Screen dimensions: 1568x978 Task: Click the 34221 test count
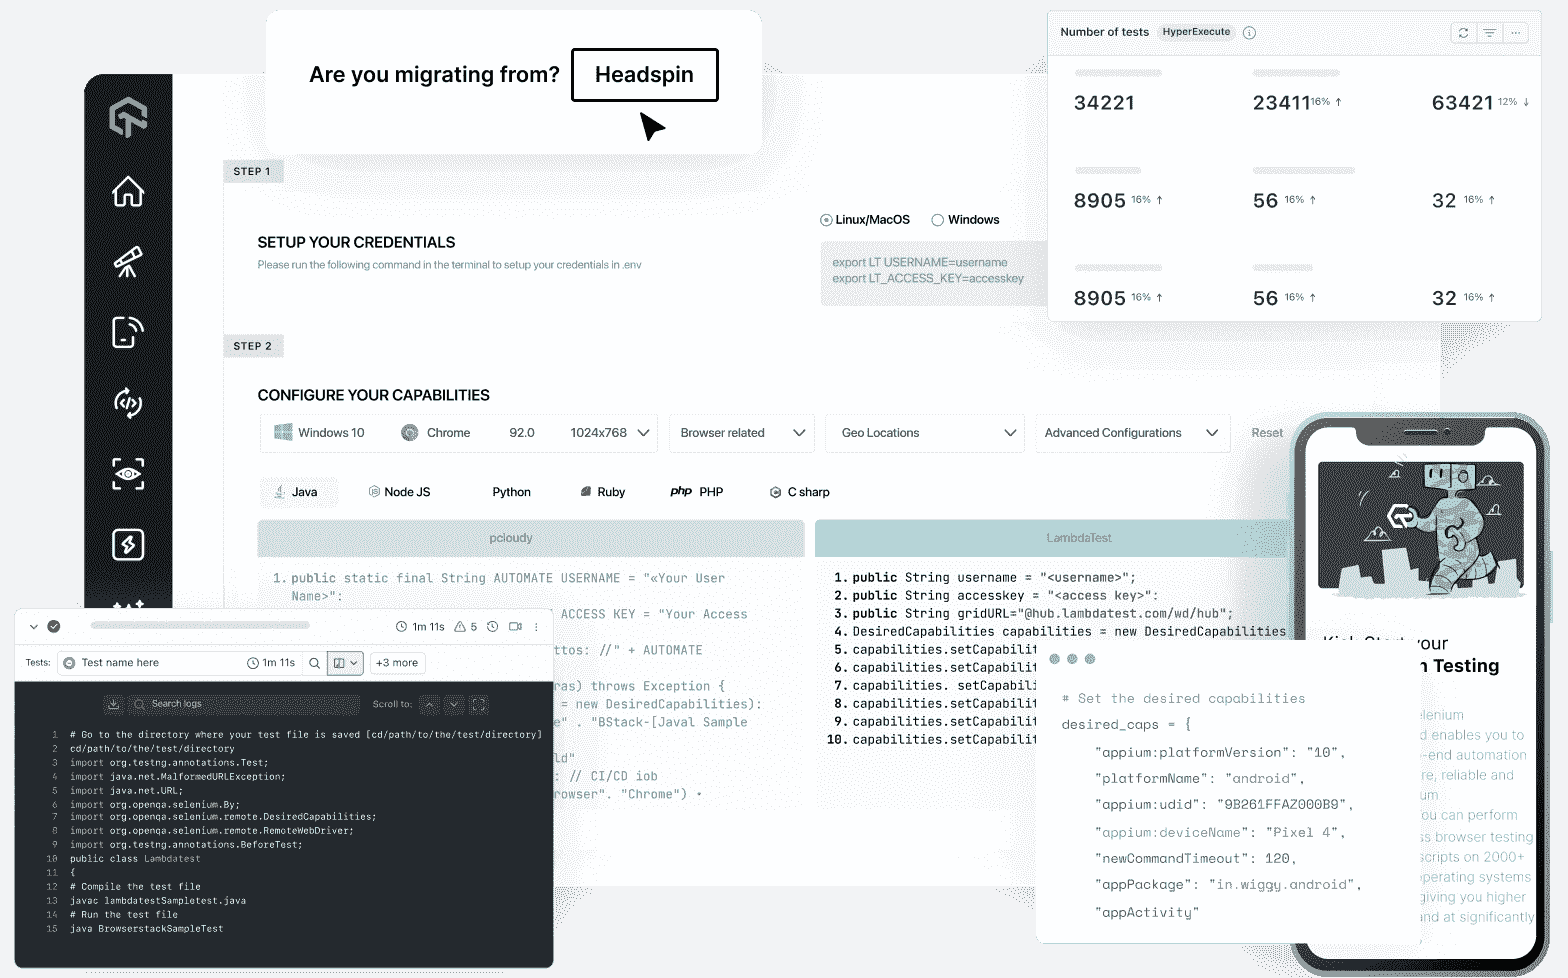(1104, 103)
